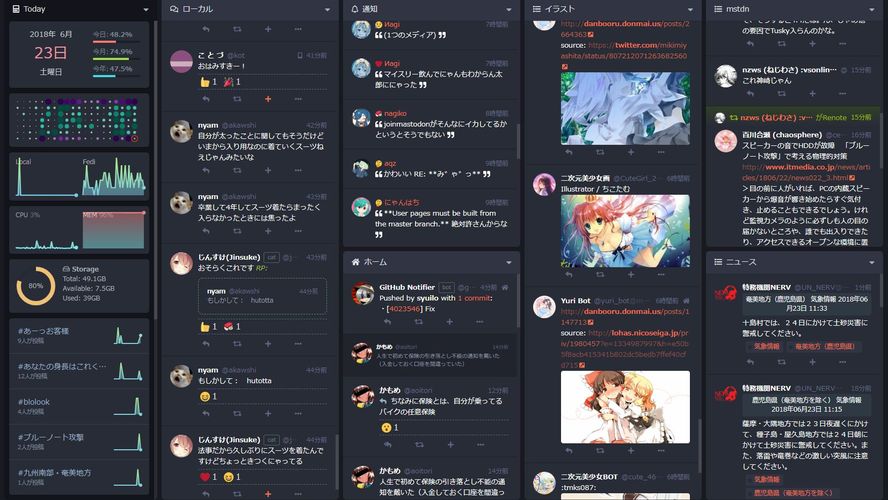
Task: Open the red-haired girl illustration thumbnail
Action: point(625,231)
